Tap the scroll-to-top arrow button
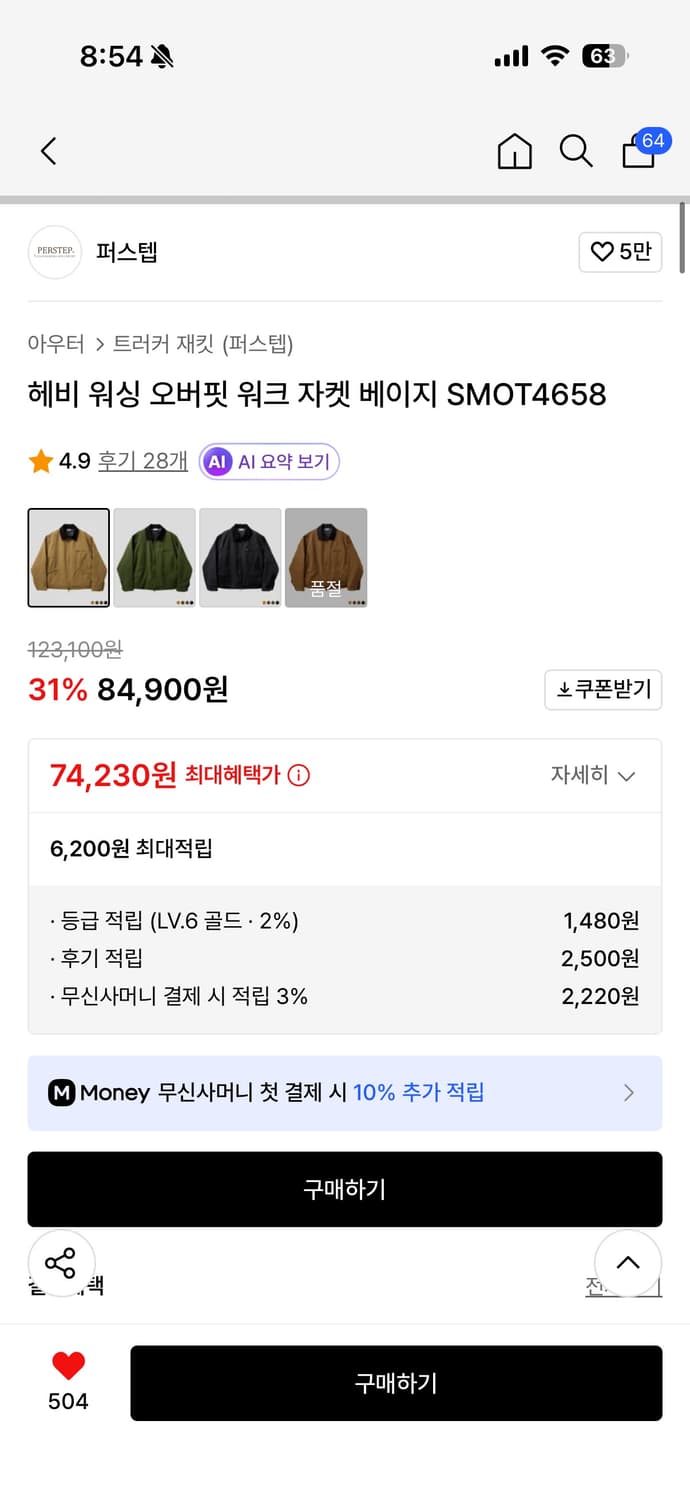The width and height of the screenshot is (690, 1500). tap(628, 1263)
